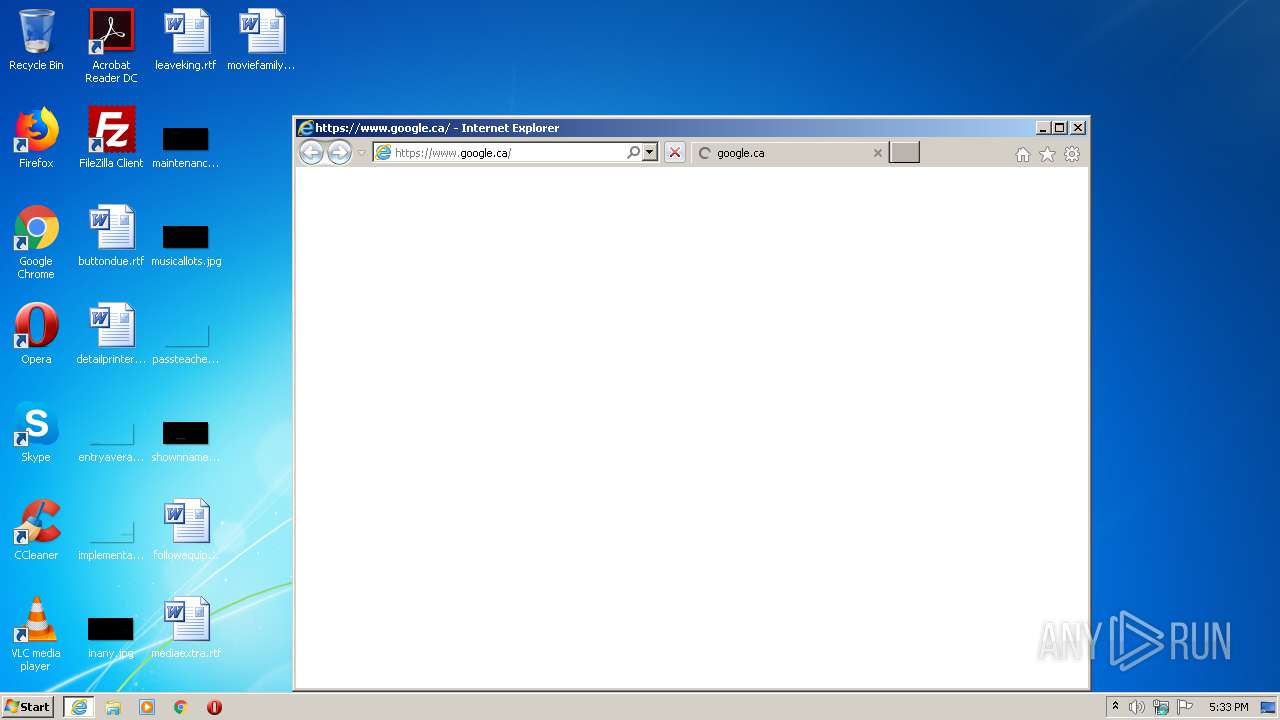Open the volume speaker tray icon
Image resolution: width=1280 pixels, height=720 pixels.
pyautogui.click(x=1137, y=707)
